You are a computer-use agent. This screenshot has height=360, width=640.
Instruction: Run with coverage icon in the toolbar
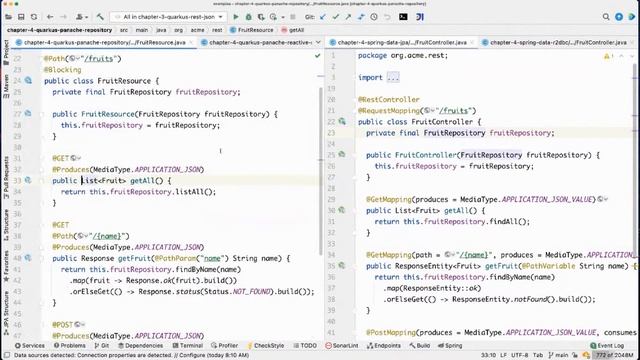pos(261,17)
